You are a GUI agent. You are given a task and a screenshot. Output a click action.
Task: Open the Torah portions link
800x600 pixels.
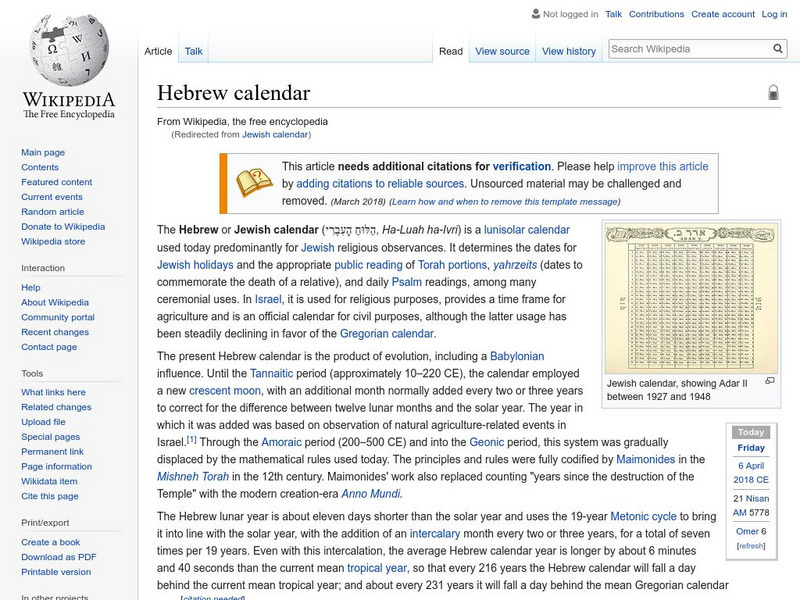point(452,265)
